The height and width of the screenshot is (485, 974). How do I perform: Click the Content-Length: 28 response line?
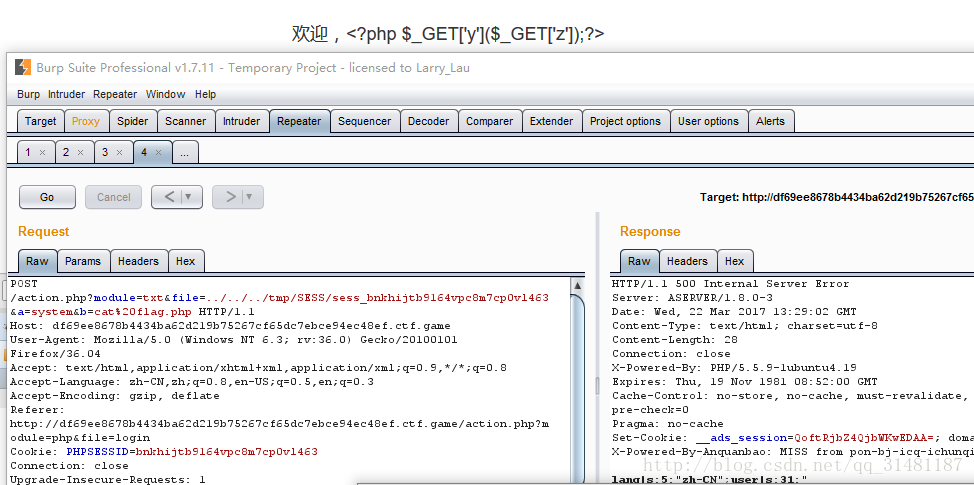(x=673, y=339)
